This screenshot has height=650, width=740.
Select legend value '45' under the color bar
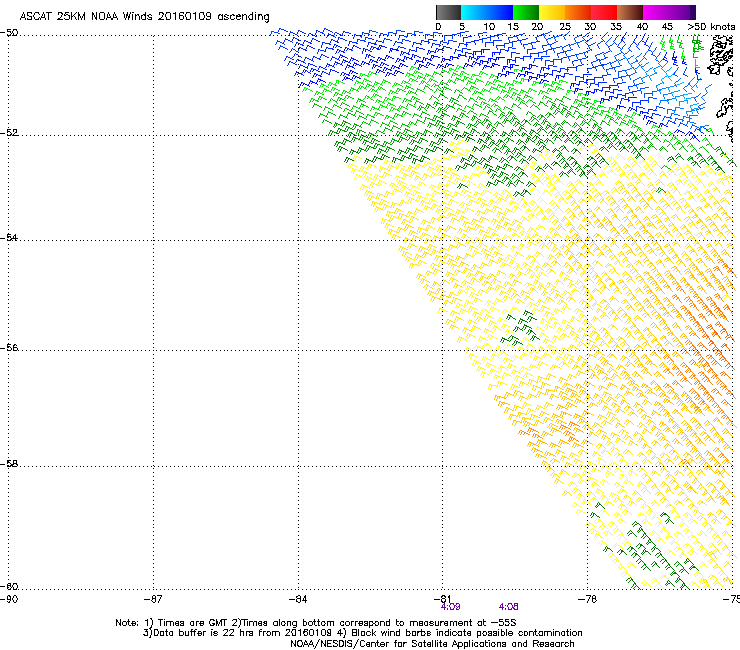tap(667, 27)
